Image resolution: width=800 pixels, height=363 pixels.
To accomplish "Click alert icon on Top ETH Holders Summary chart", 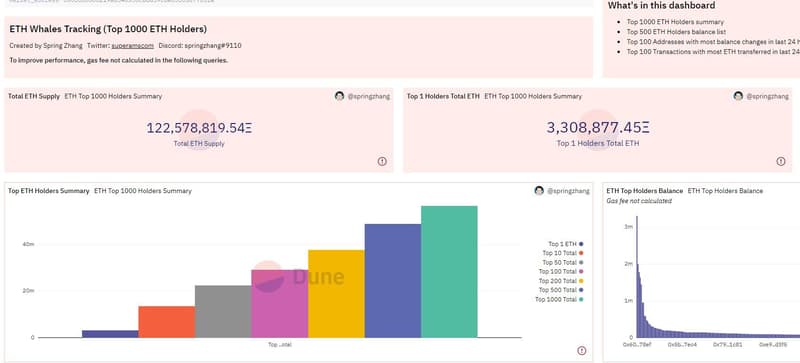I will pyautogui.click(x=582, y=351).
